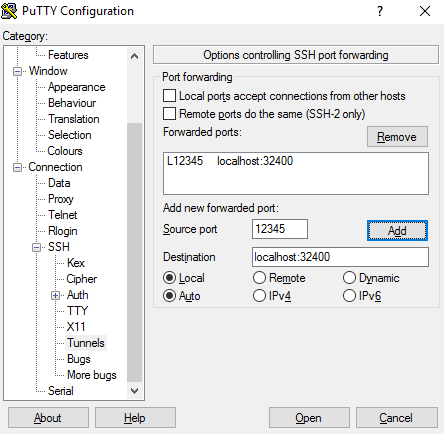
Task: Click the category tree scroll down arrow
Action: (x=134, y=391)
